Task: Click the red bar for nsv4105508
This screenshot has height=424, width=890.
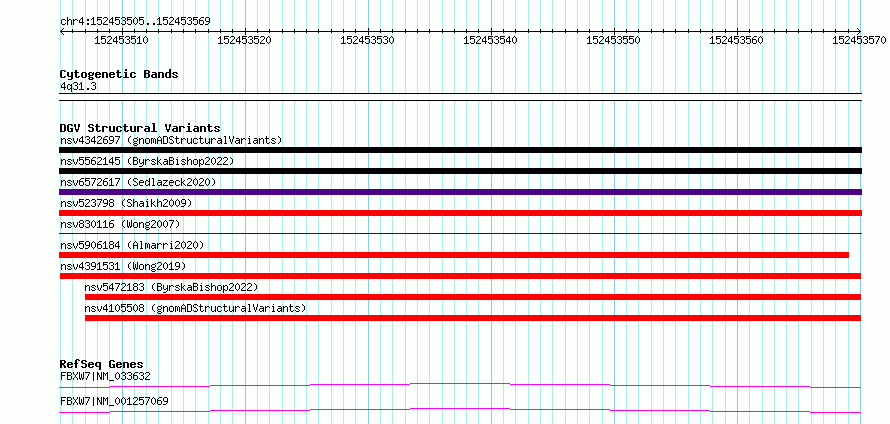Action: click(473, 318)
